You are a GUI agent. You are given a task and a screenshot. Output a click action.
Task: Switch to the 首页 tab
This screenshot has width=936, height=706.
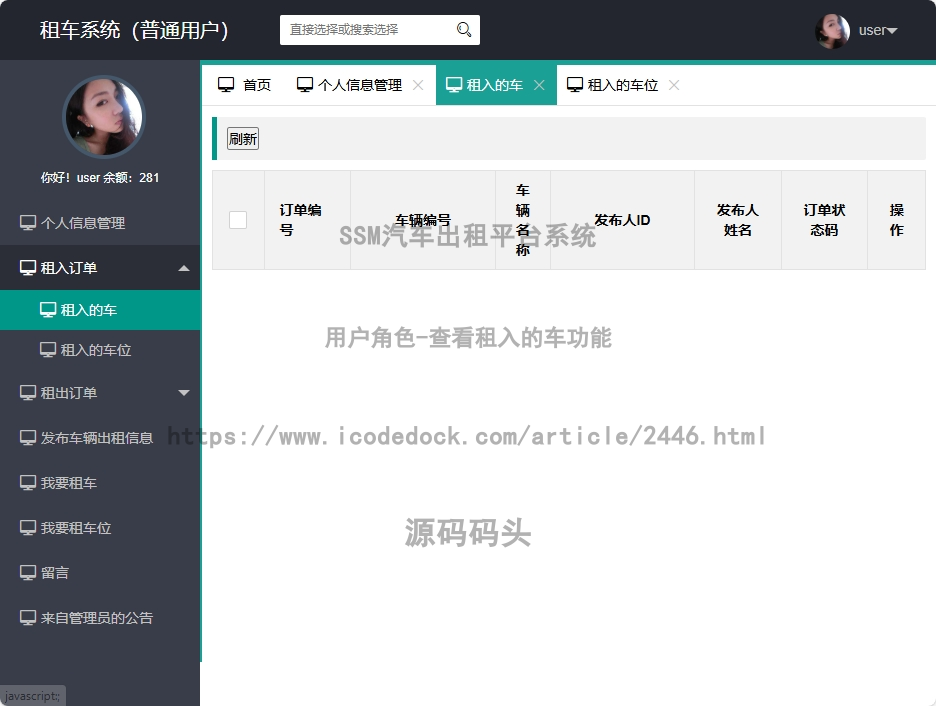point(244,85)
